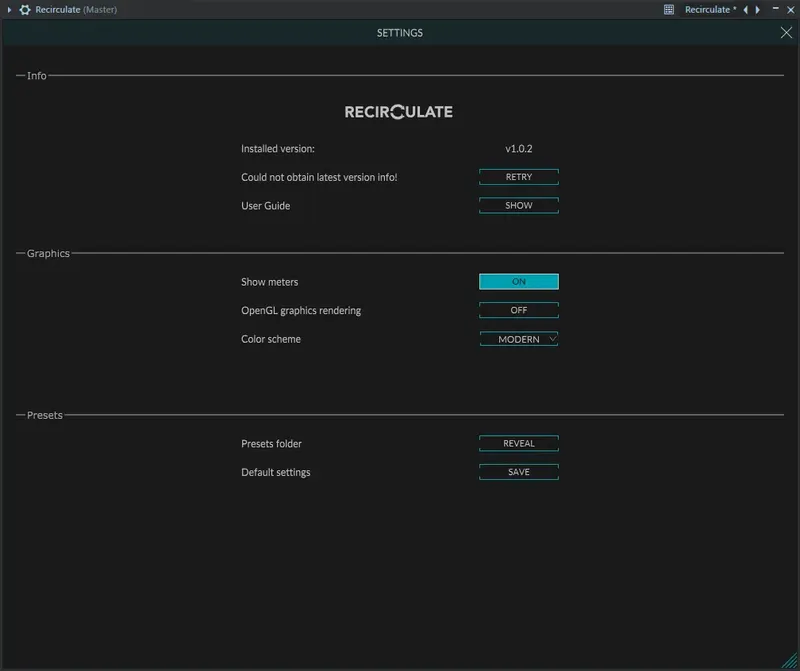Open the Color scheme dropdown
800x671 pixels.
518,339
